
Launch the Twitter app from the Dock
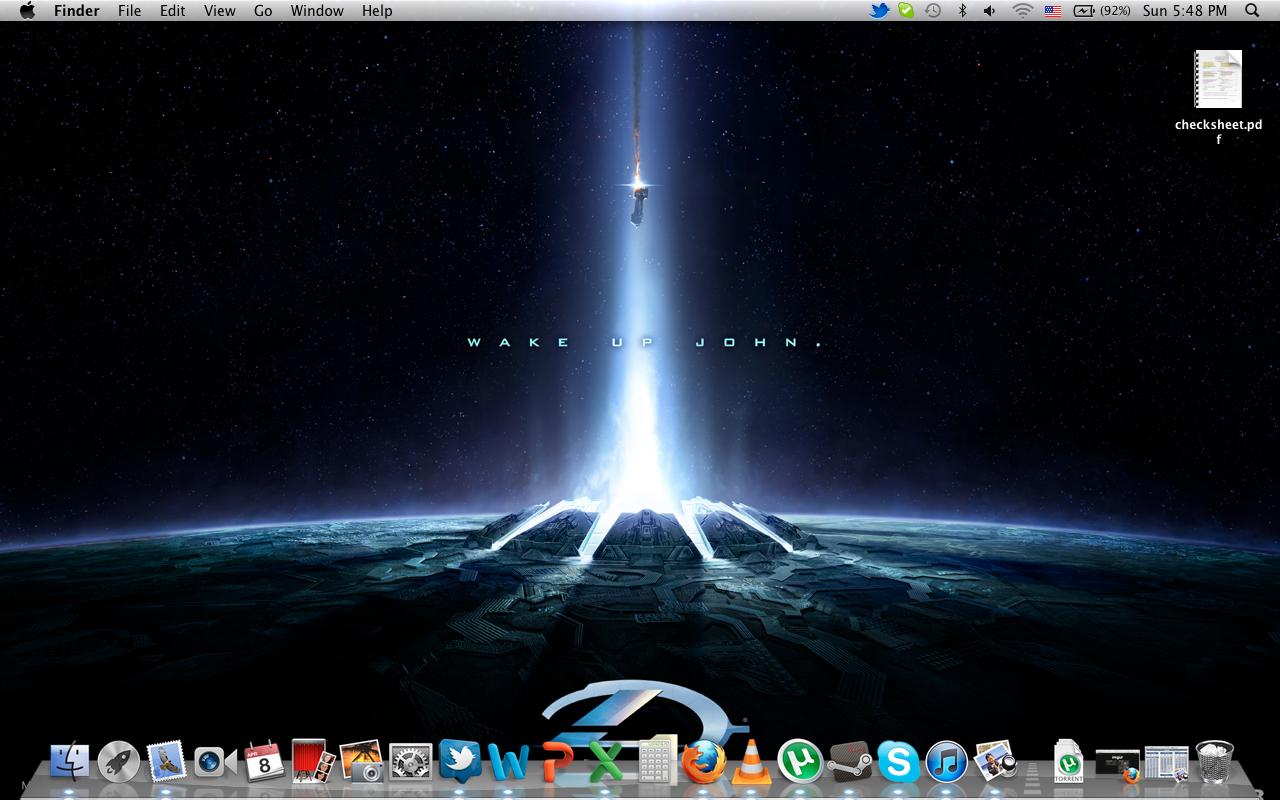460,762
